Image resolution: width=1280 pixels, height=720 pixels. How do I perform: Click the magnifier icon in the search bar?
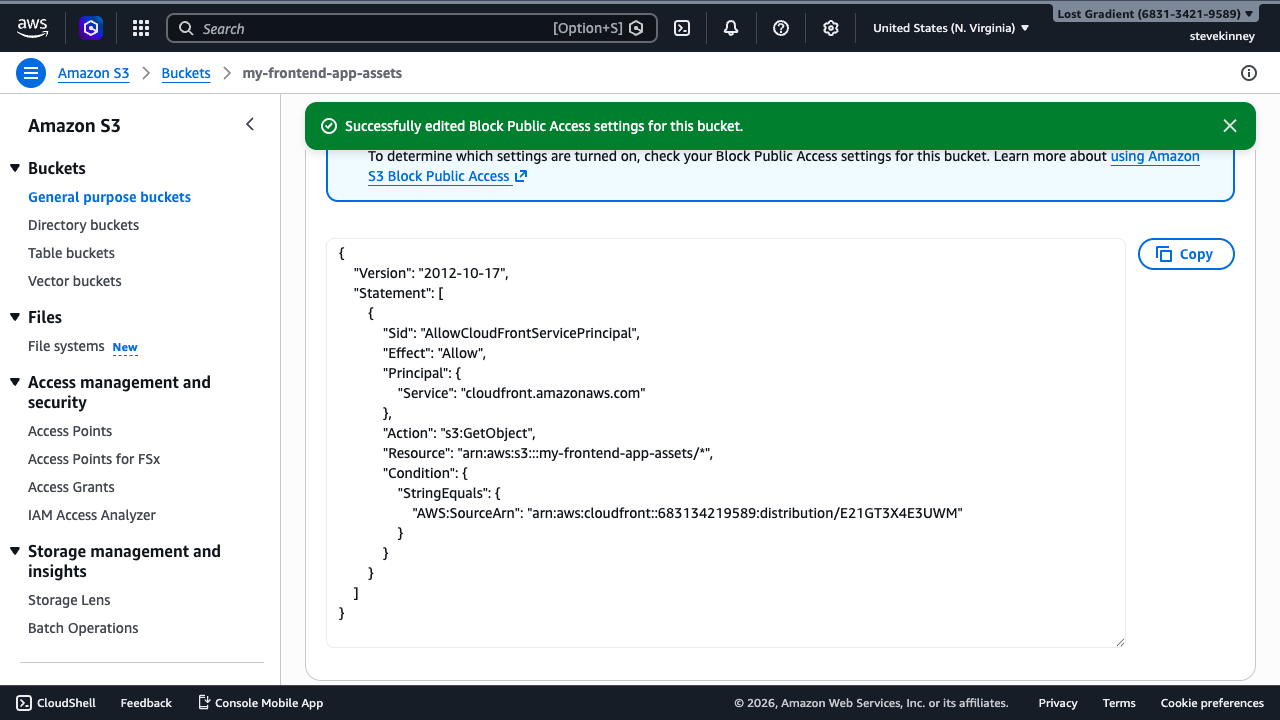pyautogui.click(x=186, y=28)
